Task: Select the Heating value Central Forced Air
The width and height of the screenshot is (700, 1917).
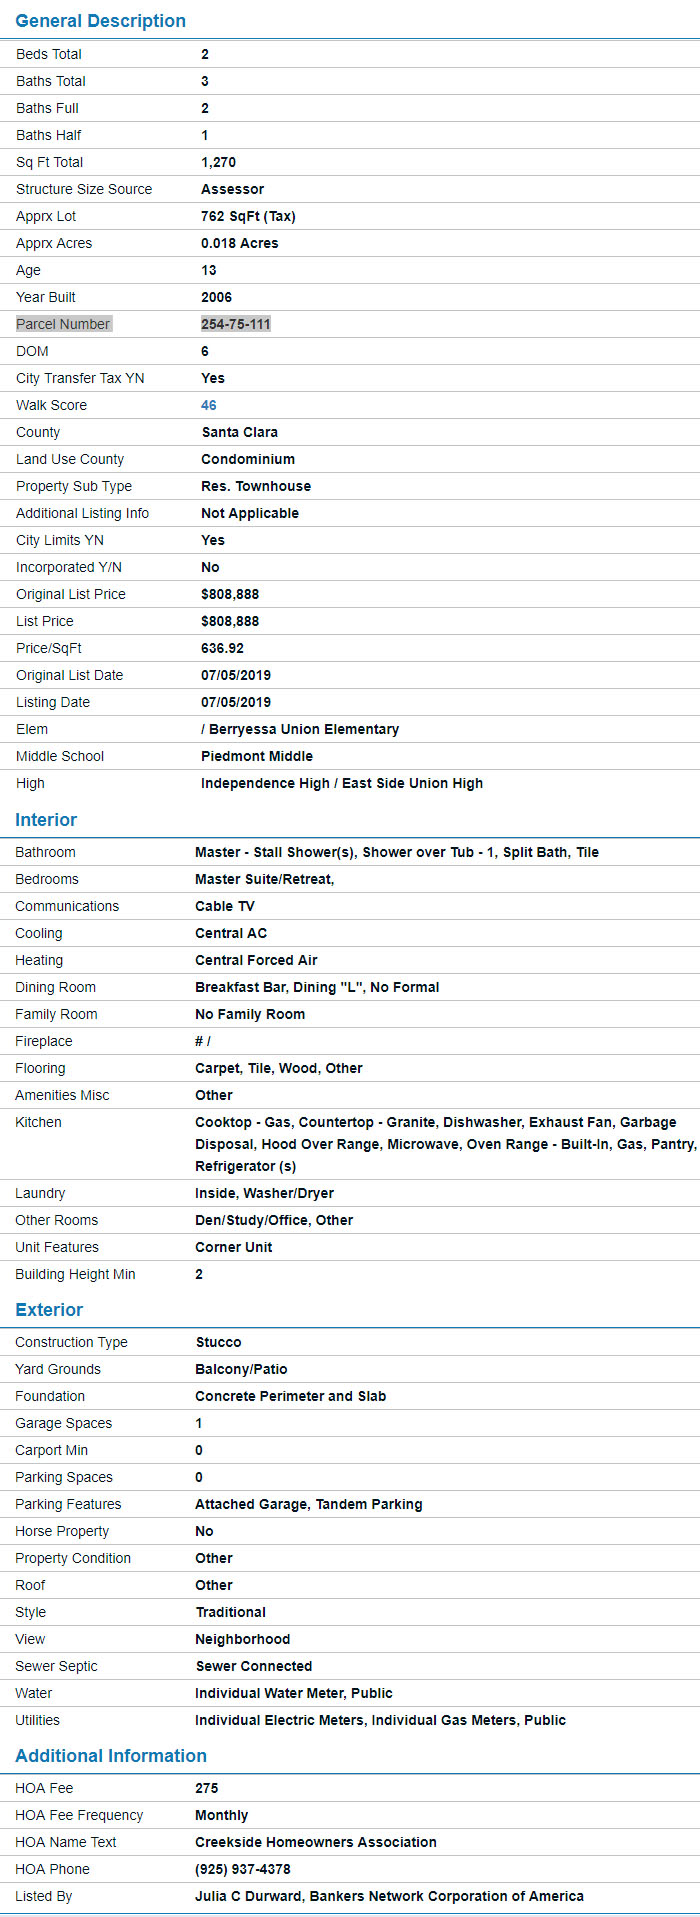Action: tap(256, 960)
